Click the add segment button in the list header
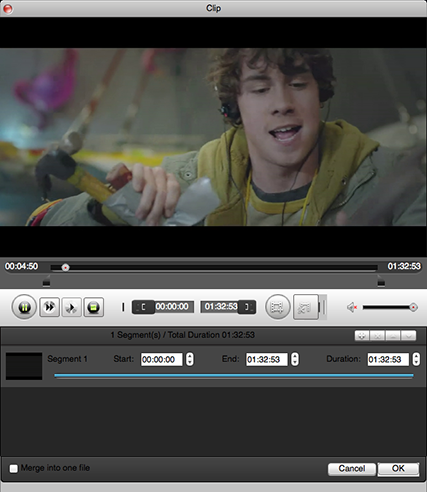427x492 pixels. (362, 336)
